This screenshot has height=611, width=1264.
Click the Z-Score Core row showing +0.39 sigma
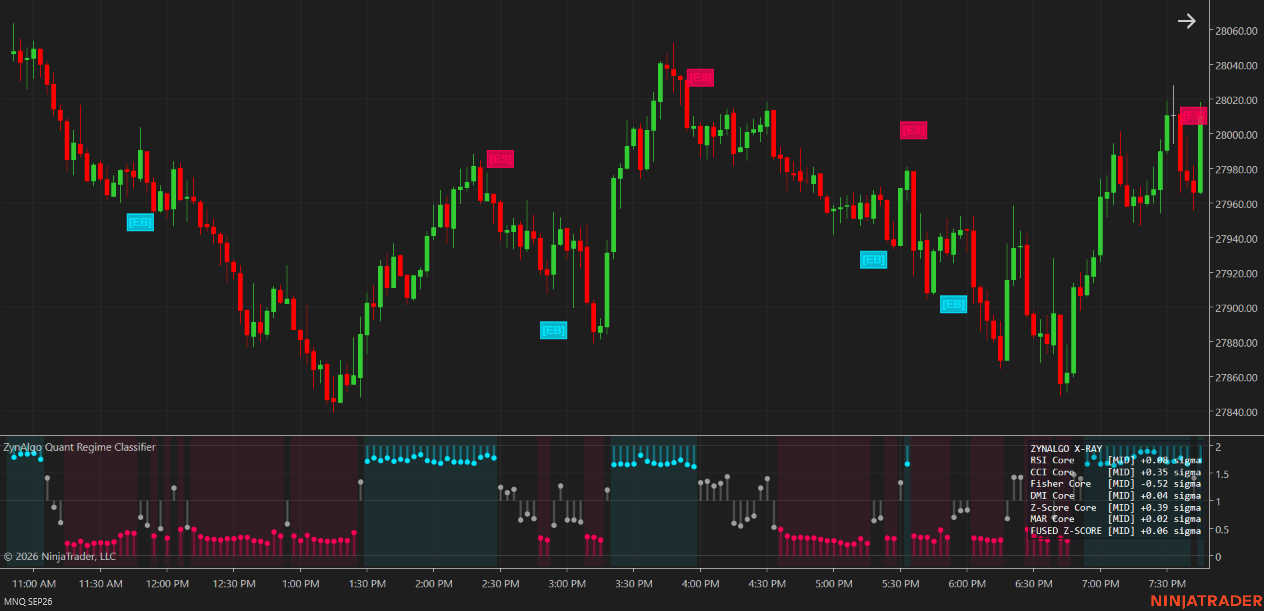(1115, 508)
